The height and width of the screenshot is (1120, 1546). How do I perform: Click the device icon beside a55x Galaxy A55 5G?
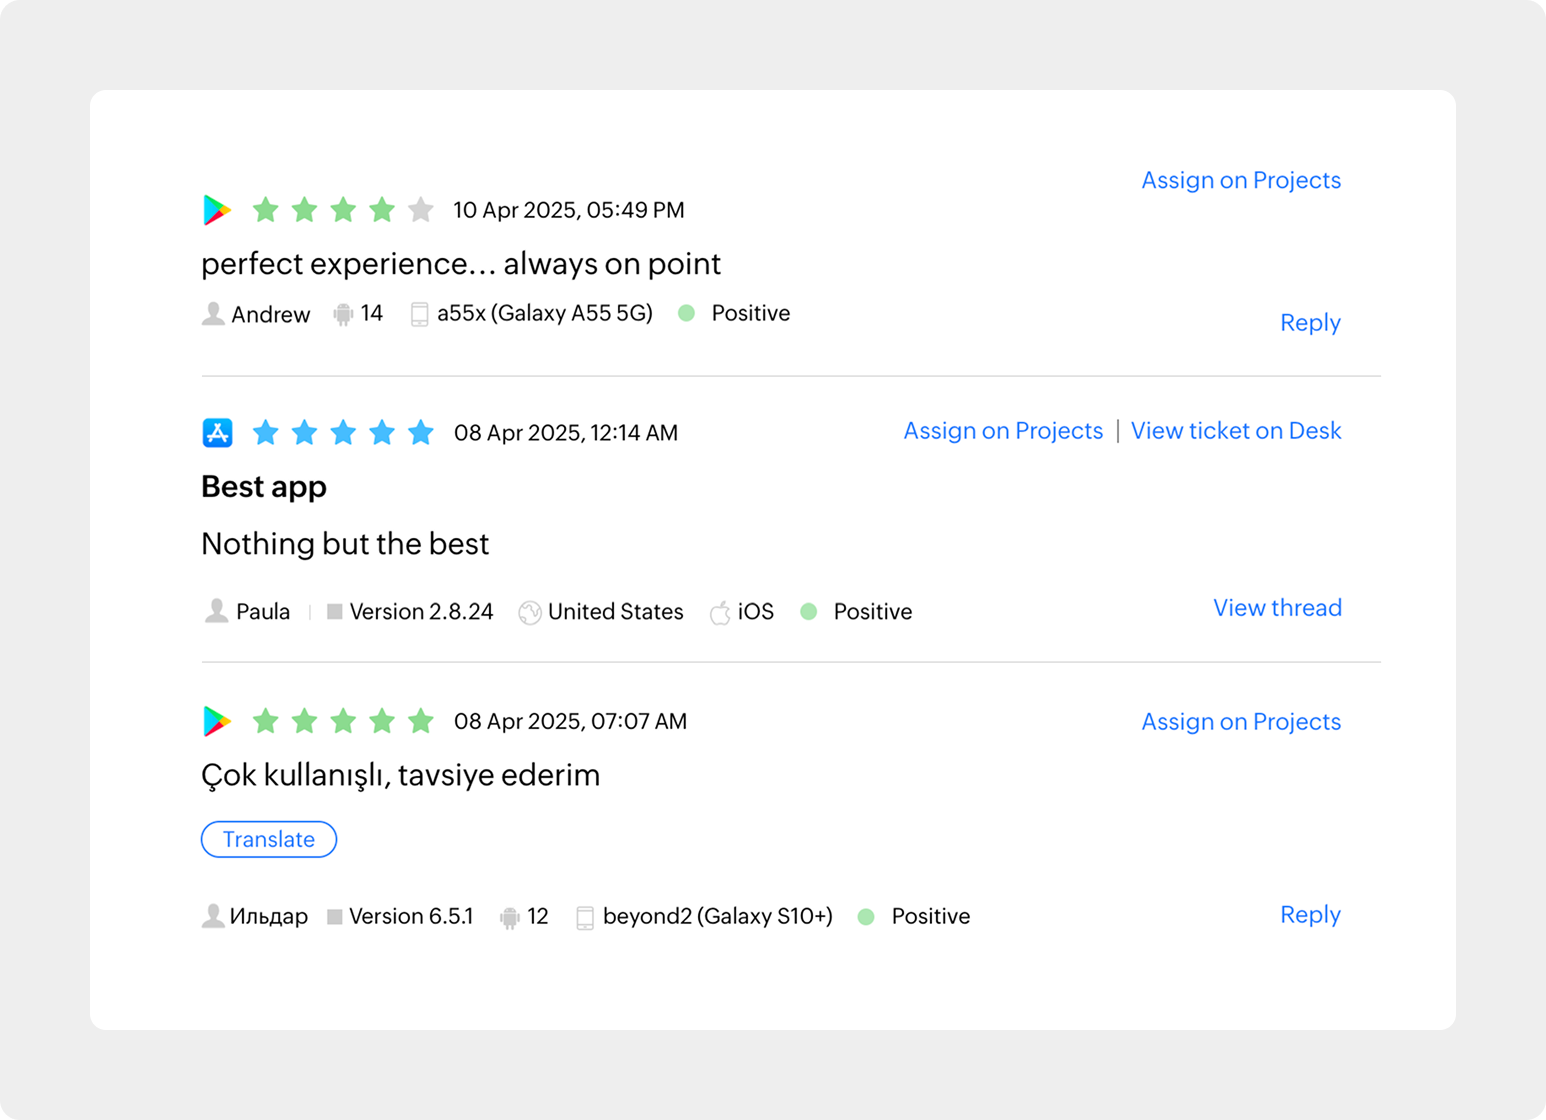coord(420,314)
